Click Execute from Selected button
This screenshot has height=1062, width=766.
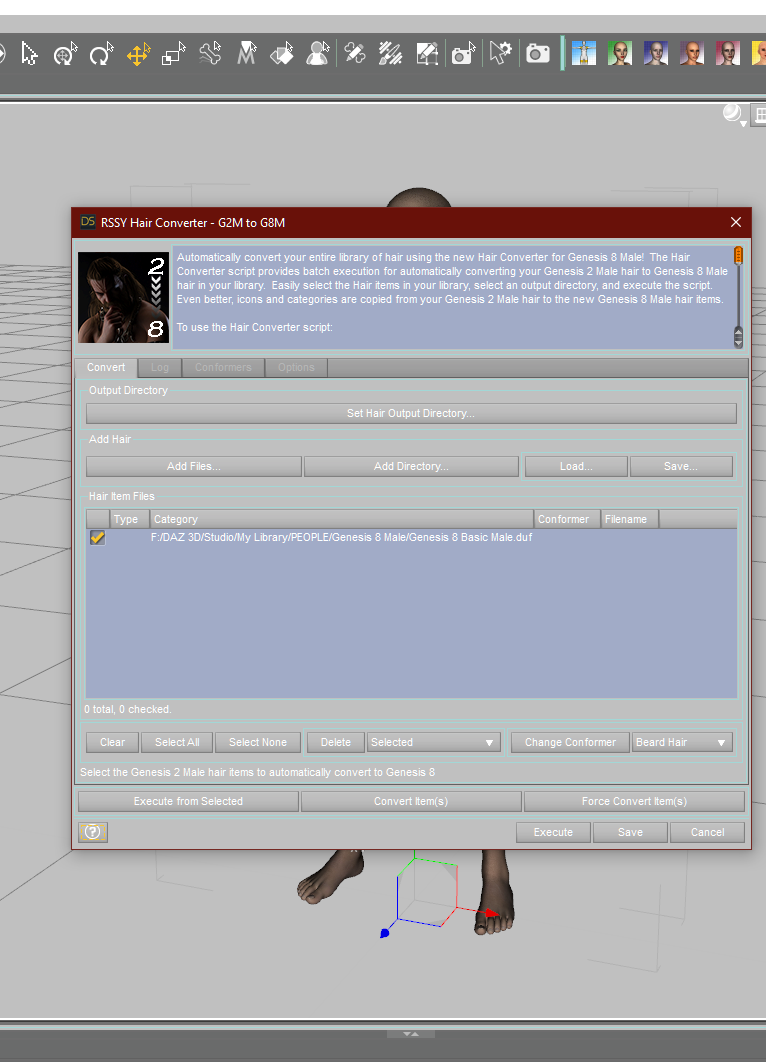188,801
